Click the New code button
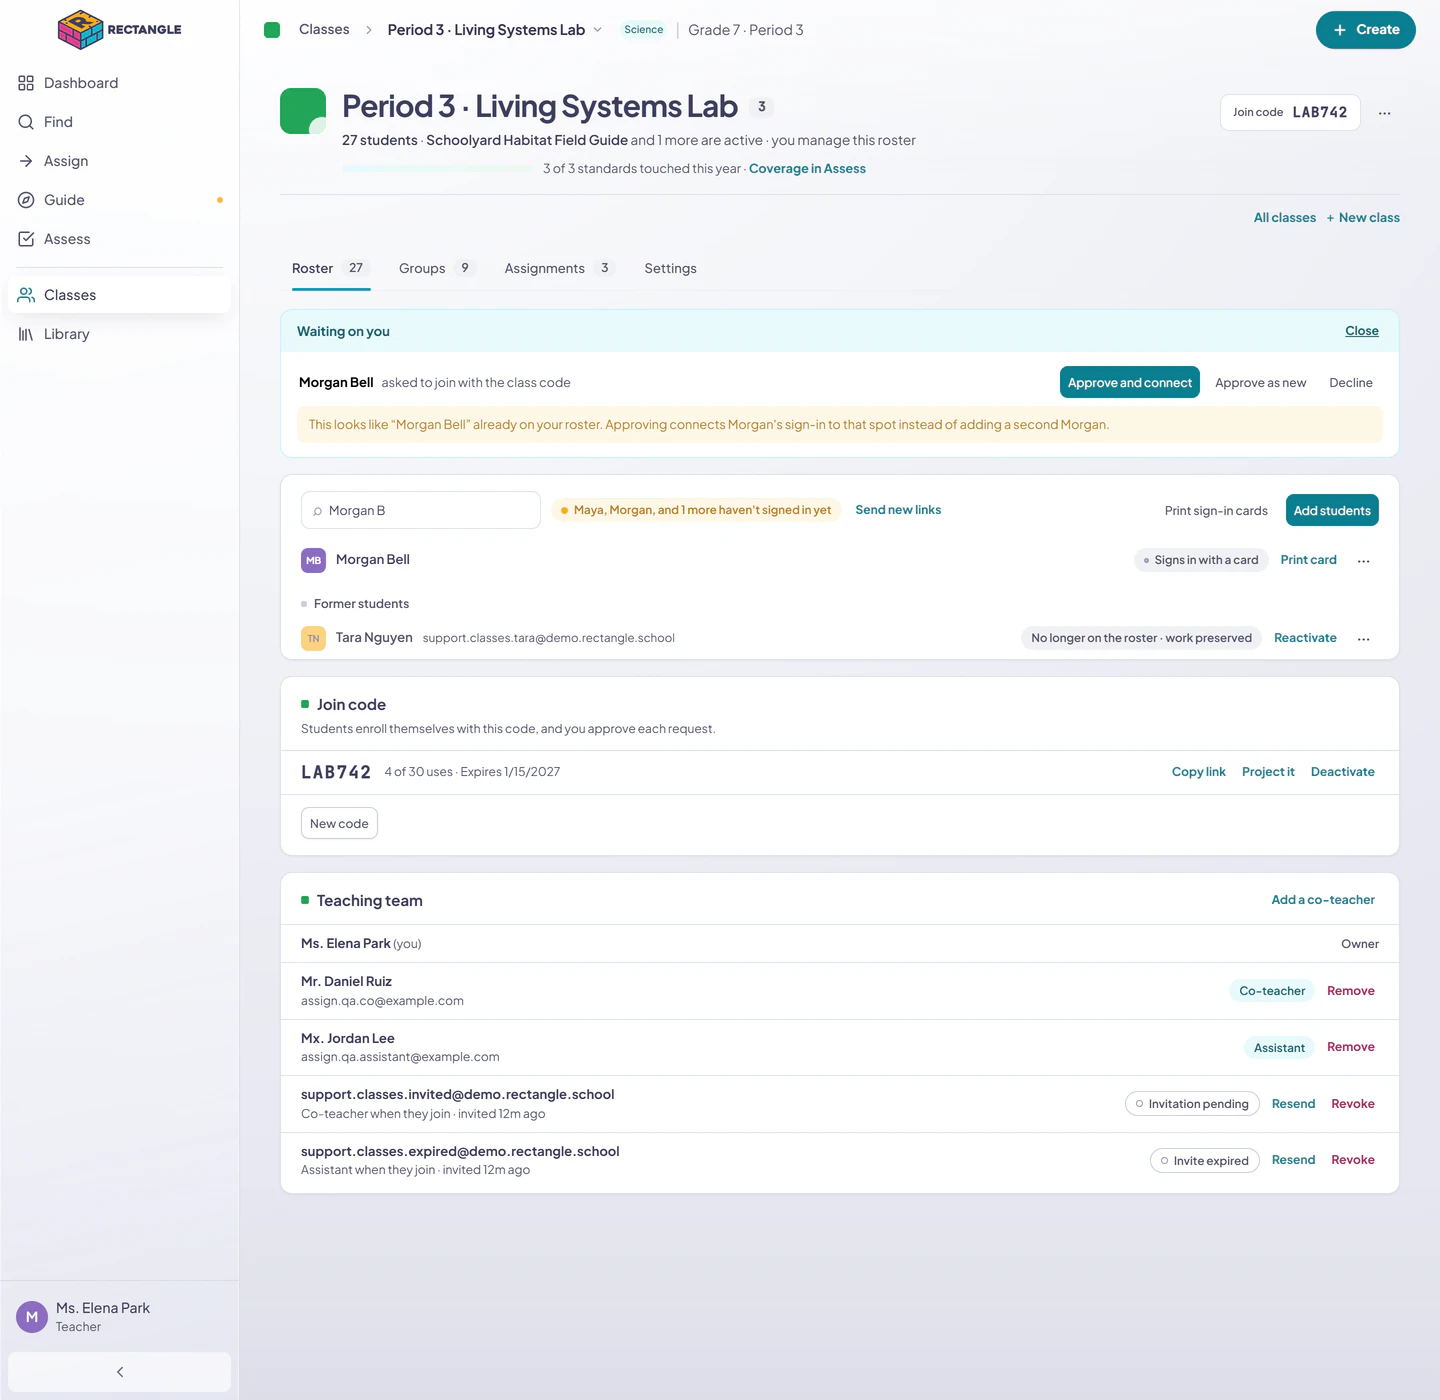1440x1400 pixels. 339,823
